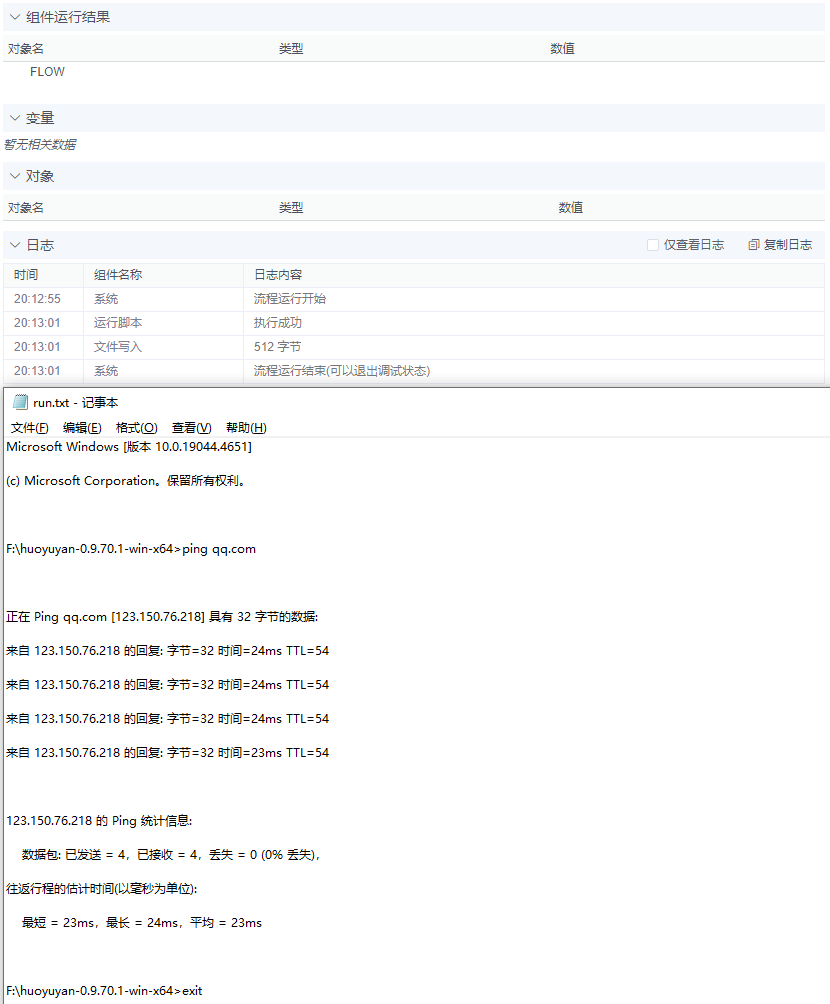Enable the 仅查看日志 checkbox

point(652,244)
